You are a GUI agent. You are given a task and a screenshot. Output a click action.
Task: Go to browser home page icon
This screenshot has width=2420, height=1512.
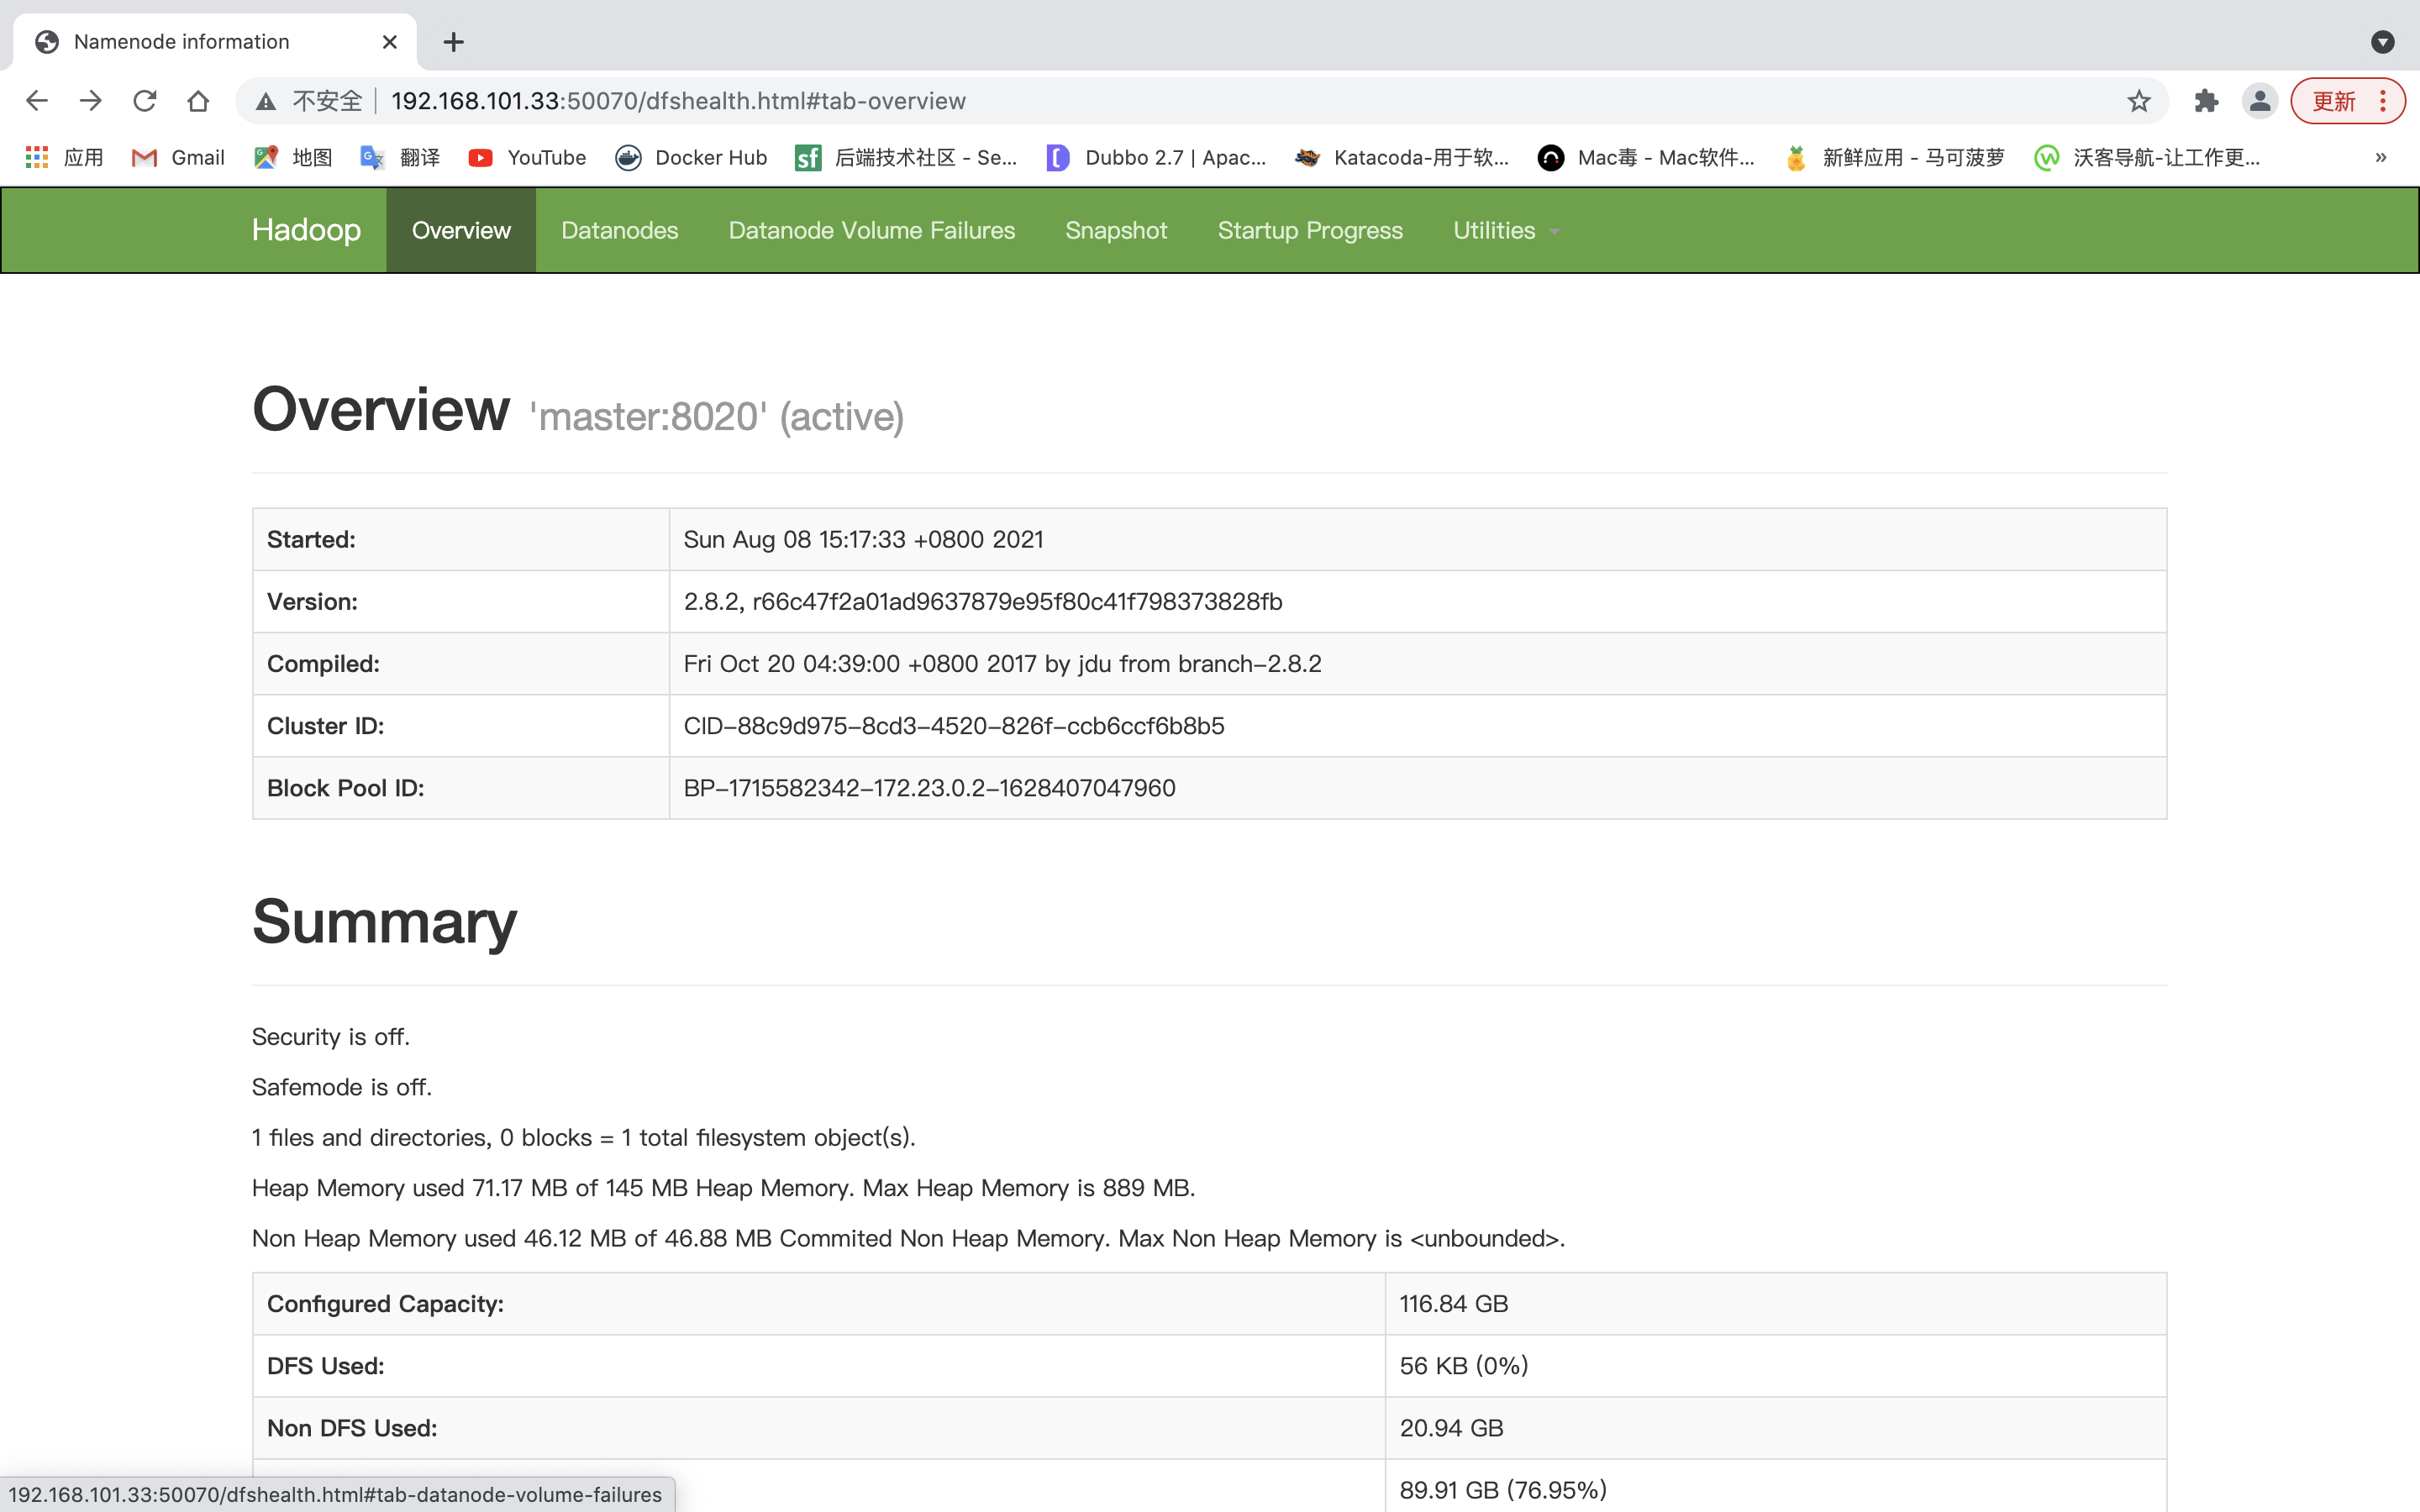pyautogui.click(x=198, y=101)
